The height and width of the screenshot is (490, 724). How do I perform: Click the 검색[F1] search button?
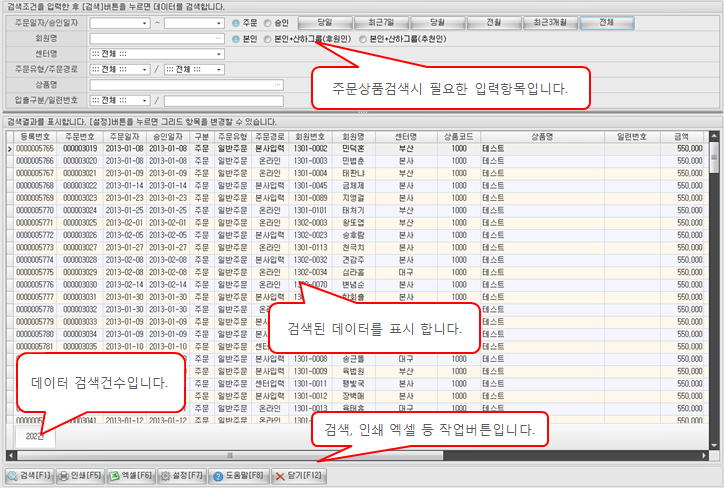click(29, 476)
